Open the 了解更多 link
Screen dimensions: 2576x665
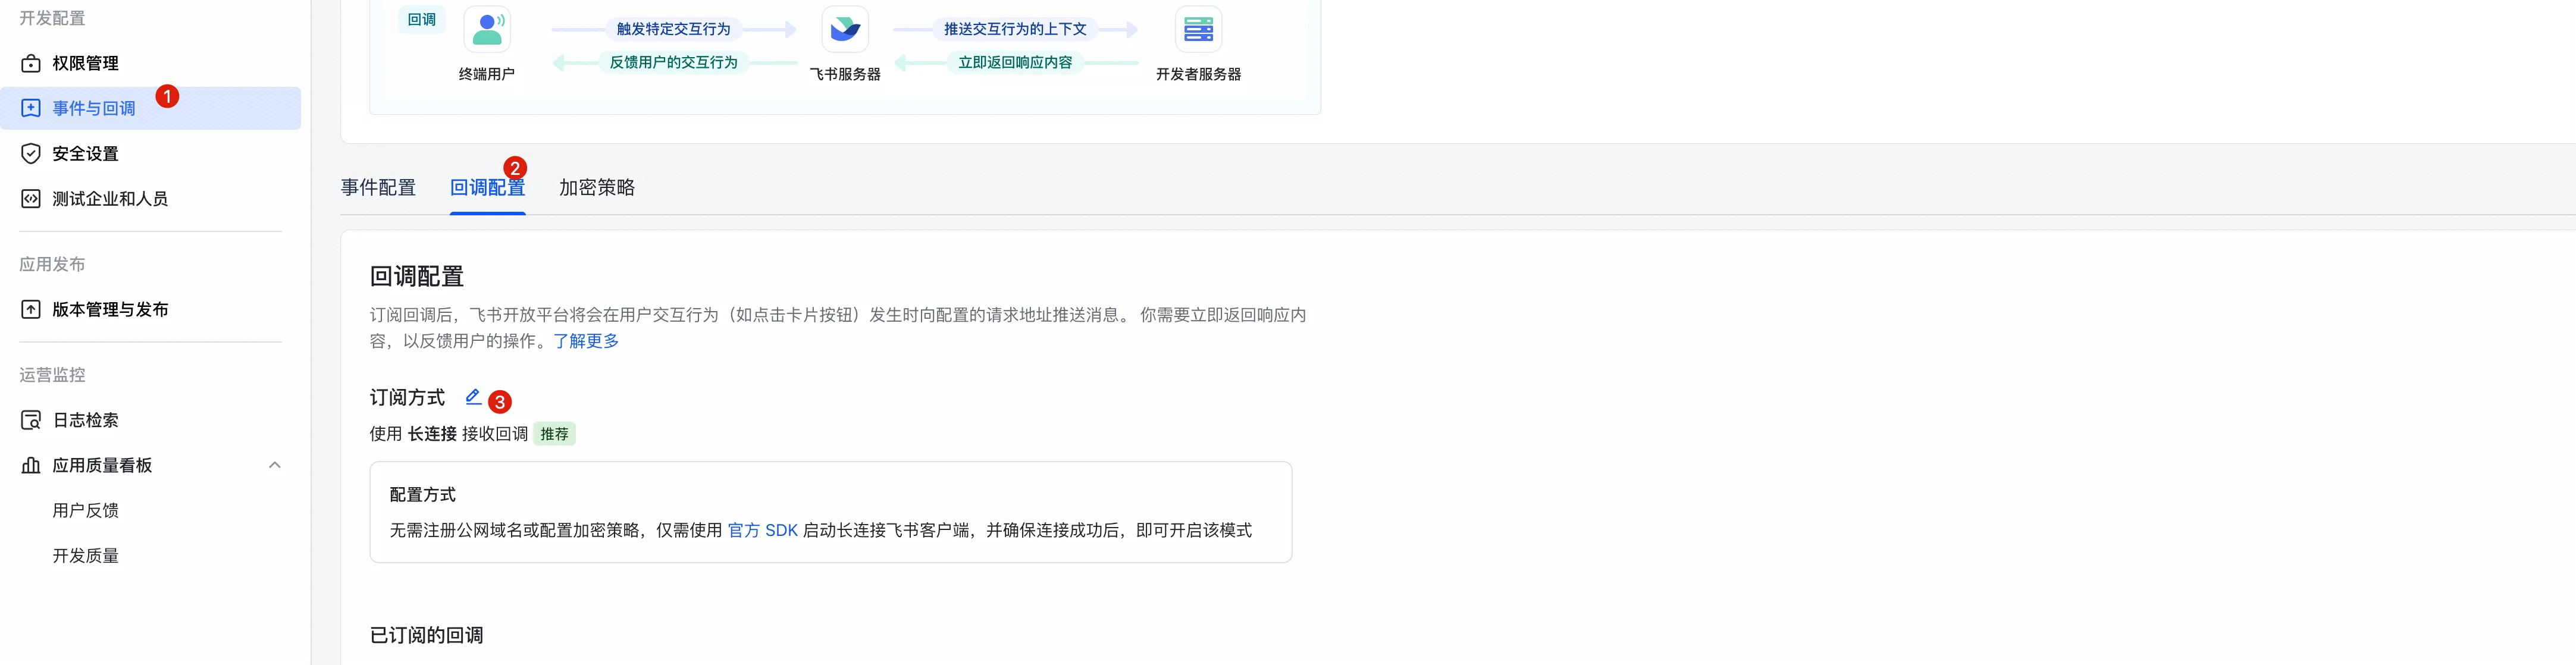pos(586,341)
